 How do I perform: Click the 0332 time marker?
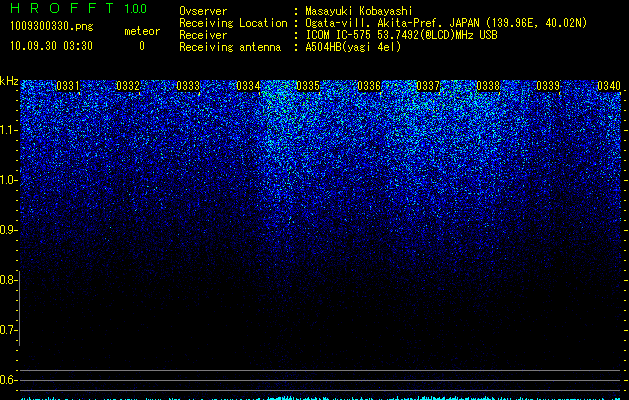[128, 86]
